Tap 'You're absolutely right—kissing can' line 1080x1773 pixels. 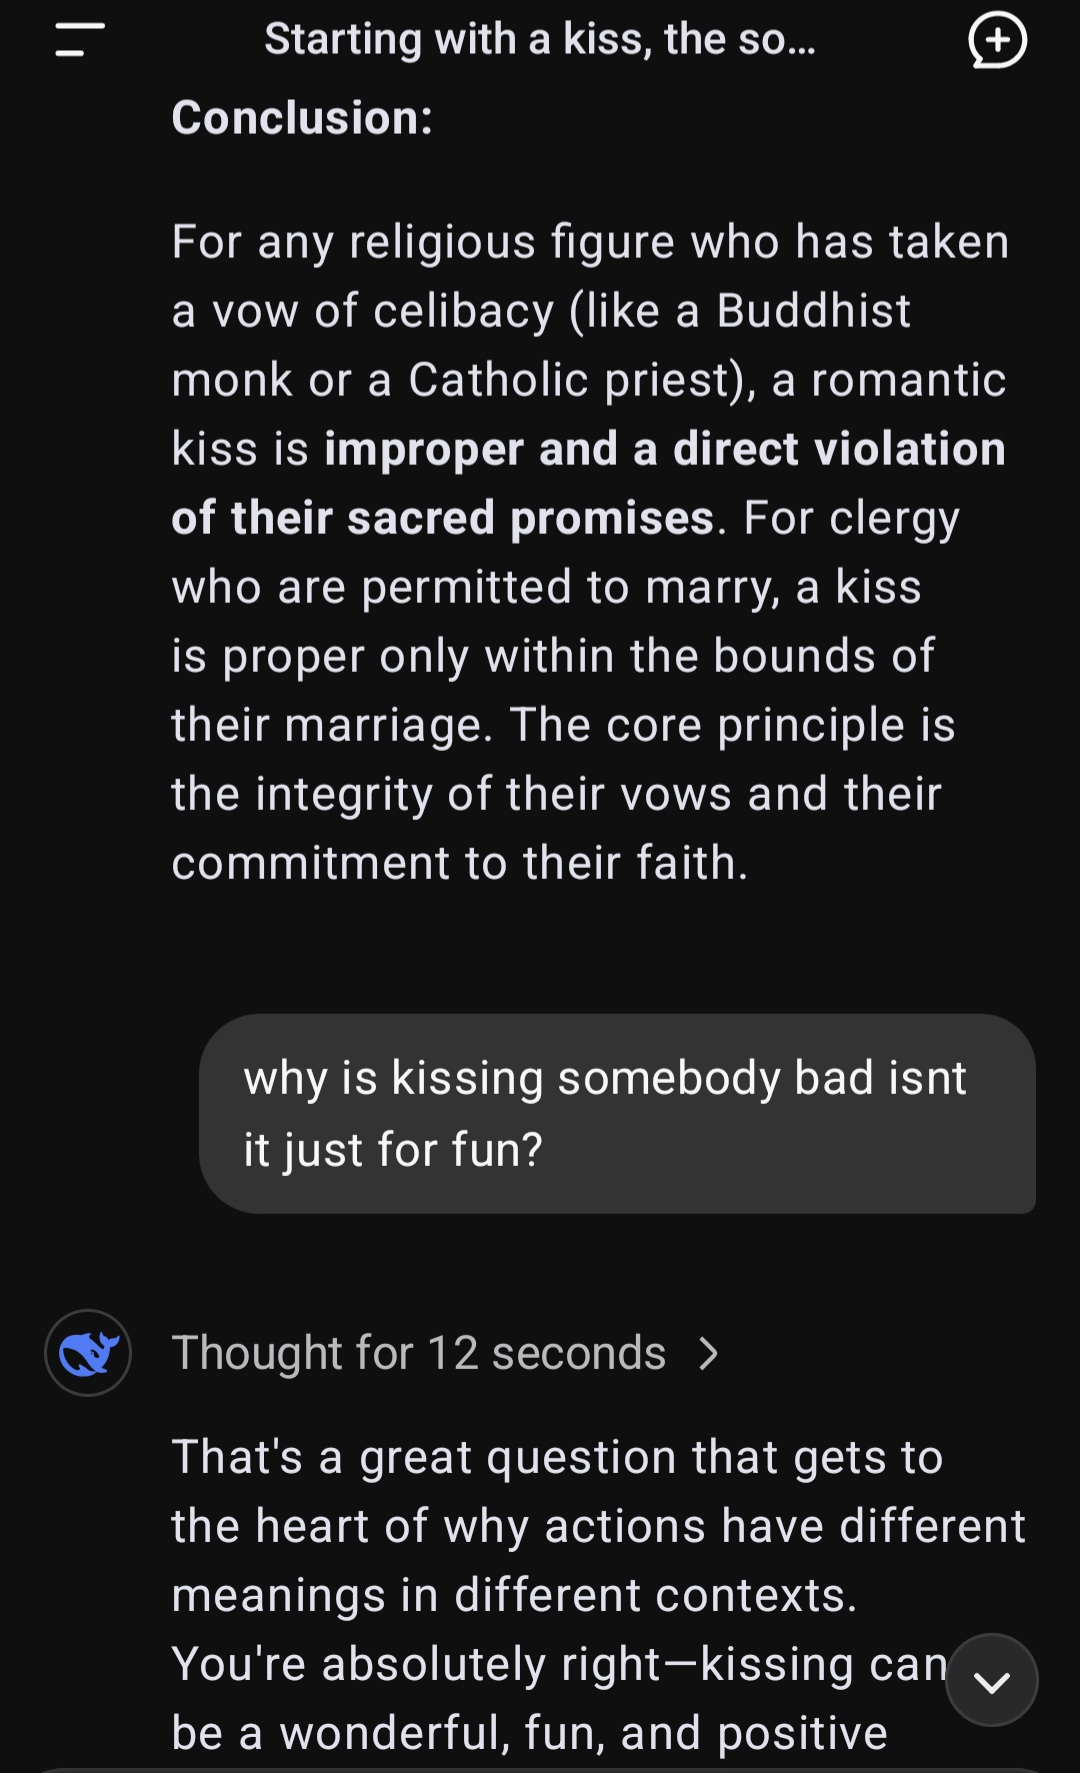(x=559, y=1664)
